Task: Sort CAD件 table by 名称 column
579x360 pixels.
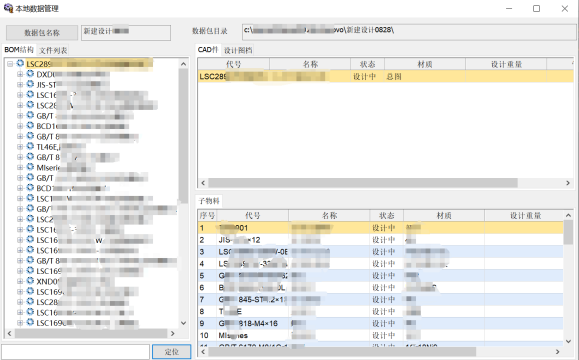Action: (x=310, y=64)
